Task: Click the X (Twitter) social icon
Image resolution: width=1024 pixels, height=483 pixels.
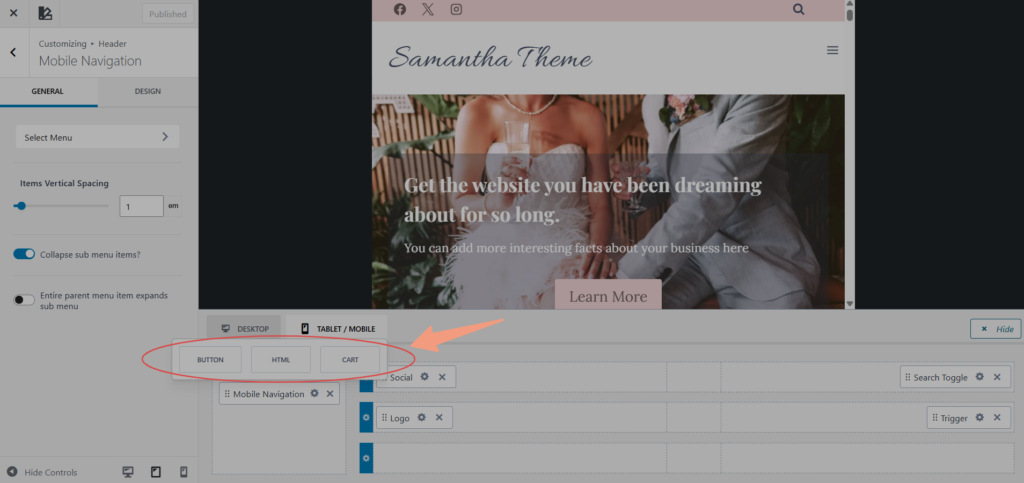Action: pos(428,10)
